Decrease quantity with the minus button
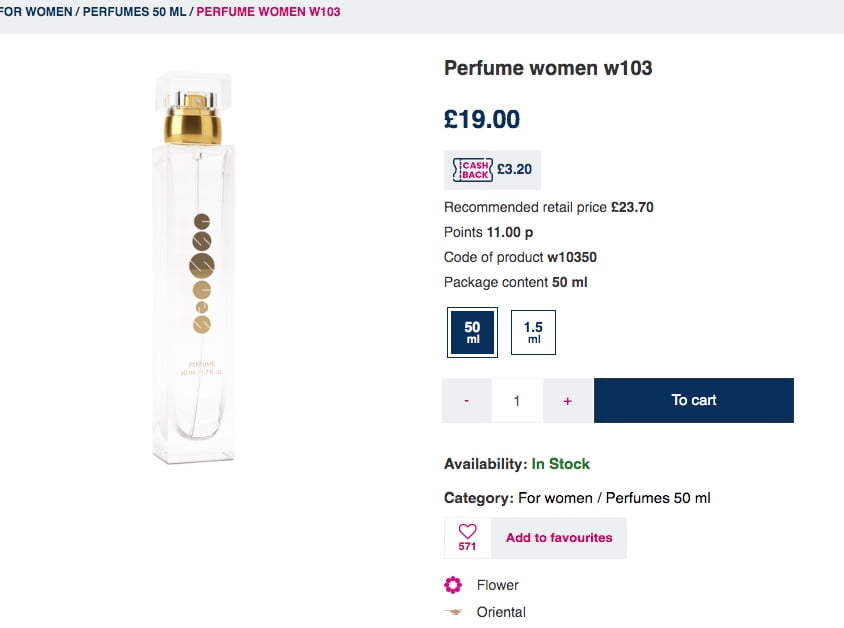 point(467,400)
